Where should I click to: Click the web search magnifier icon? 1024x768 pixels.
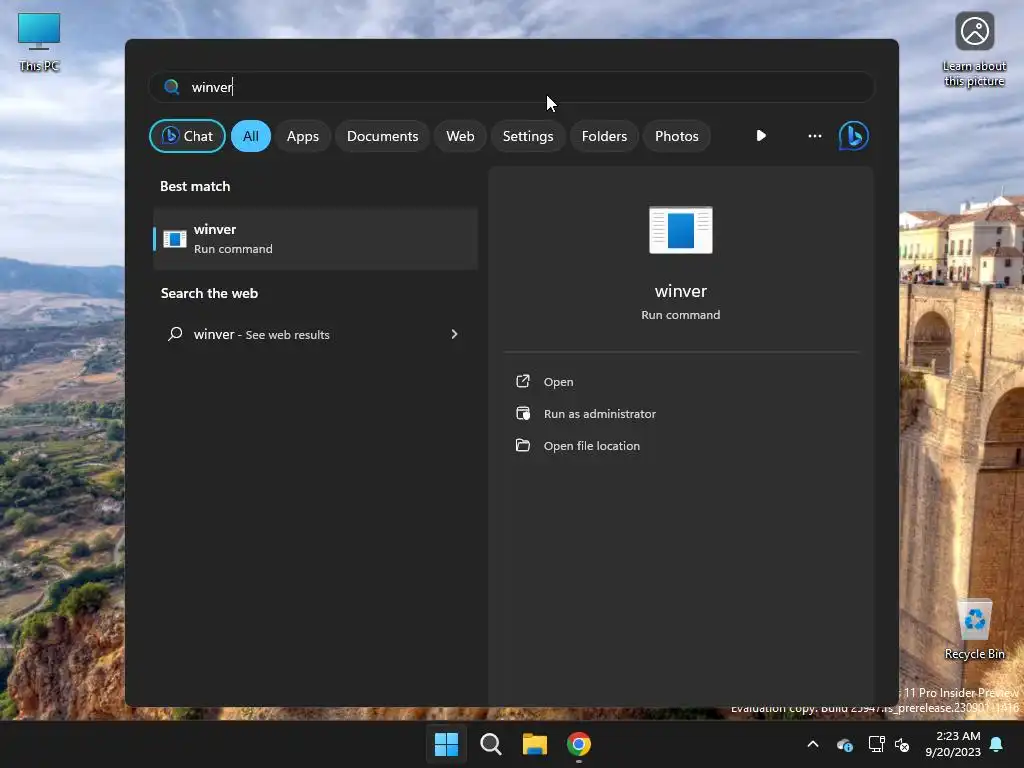tap(175, 334)
